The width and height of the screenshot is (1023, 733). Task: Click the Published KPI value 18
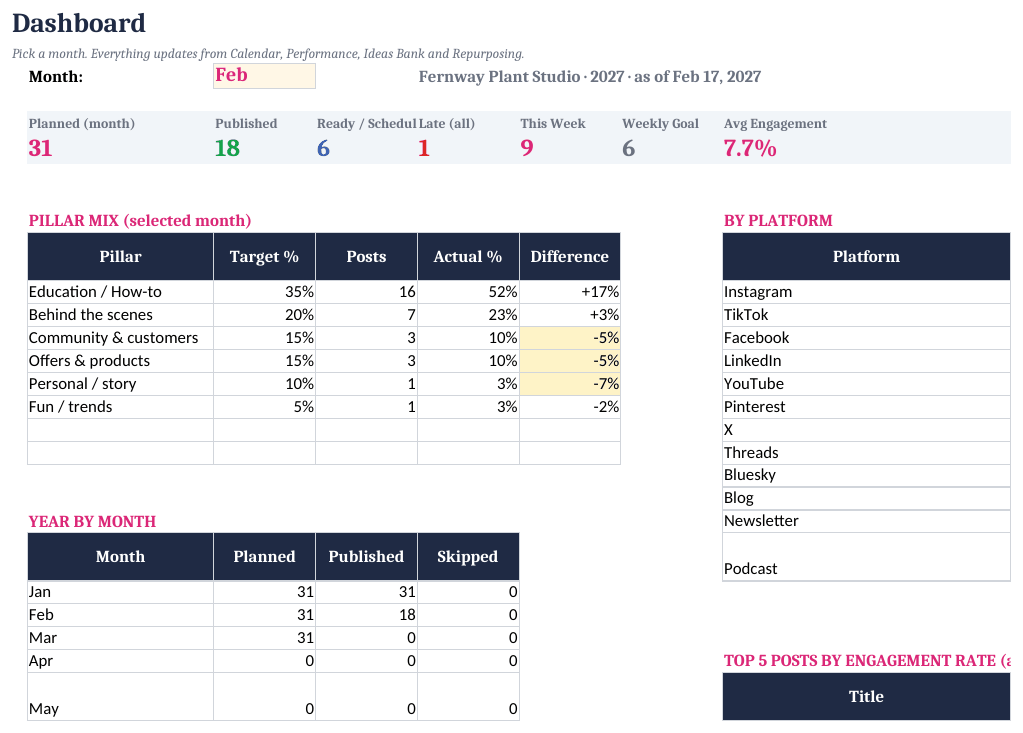click(227, 148)
